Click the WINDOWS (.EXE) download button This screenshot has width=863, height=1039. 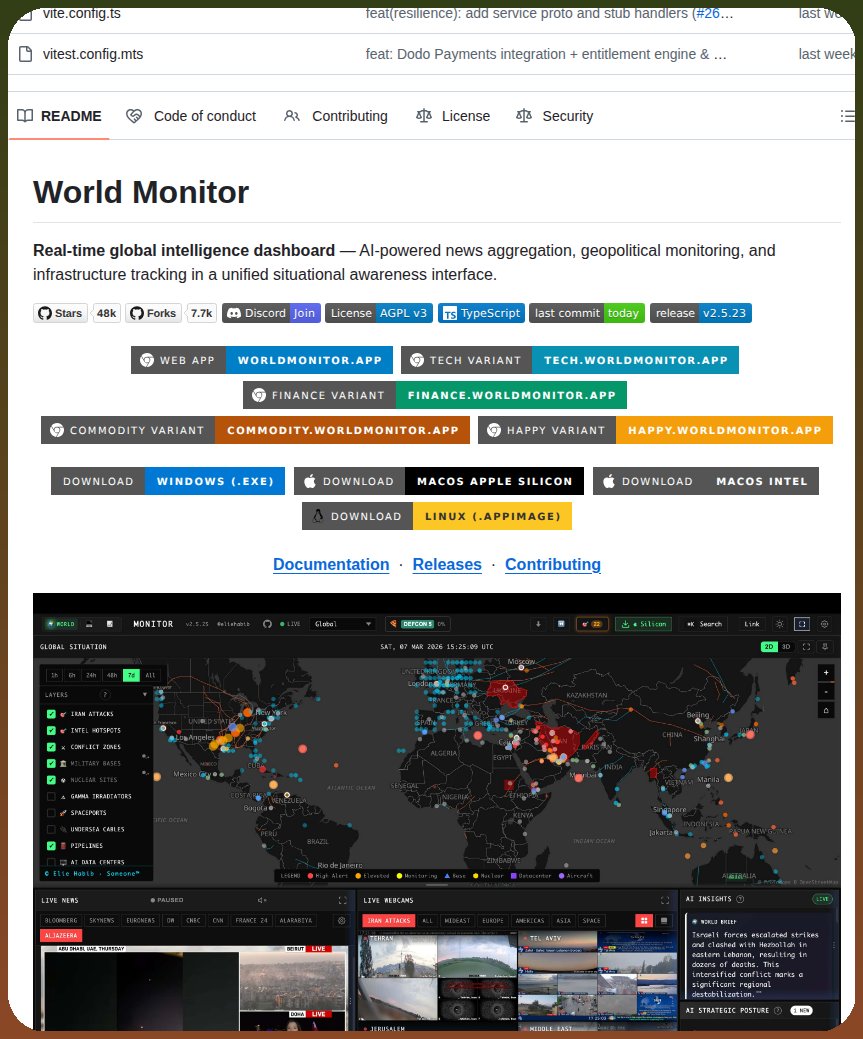pos(215,481)
